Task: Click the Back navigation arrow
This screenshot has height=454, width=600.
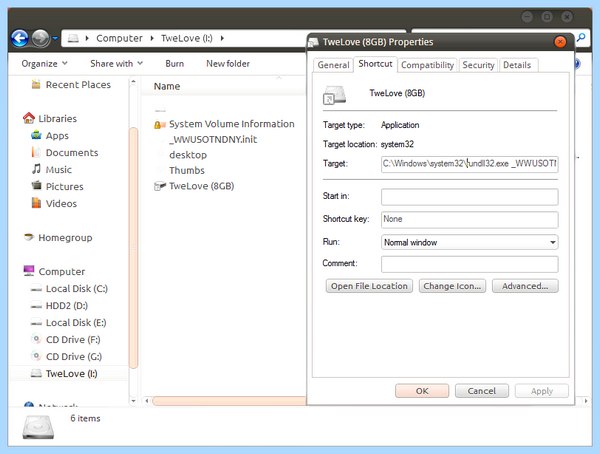Action: [20, 38]
